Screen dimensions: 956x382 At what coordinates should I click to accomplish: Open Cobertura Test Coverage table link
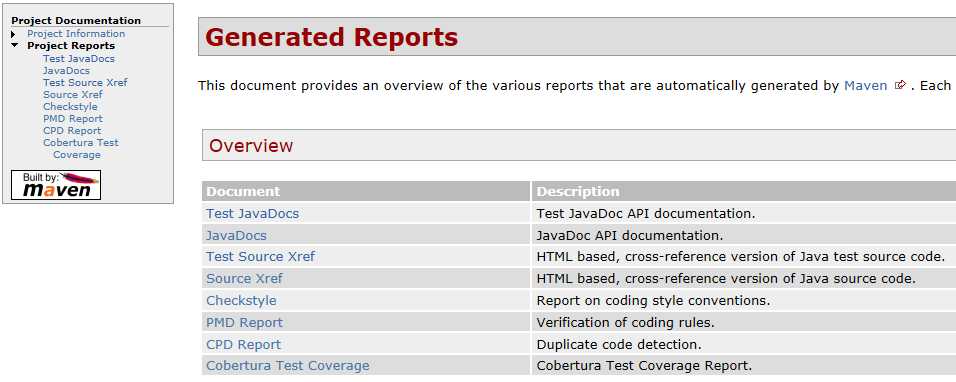[x=288, y=366]
